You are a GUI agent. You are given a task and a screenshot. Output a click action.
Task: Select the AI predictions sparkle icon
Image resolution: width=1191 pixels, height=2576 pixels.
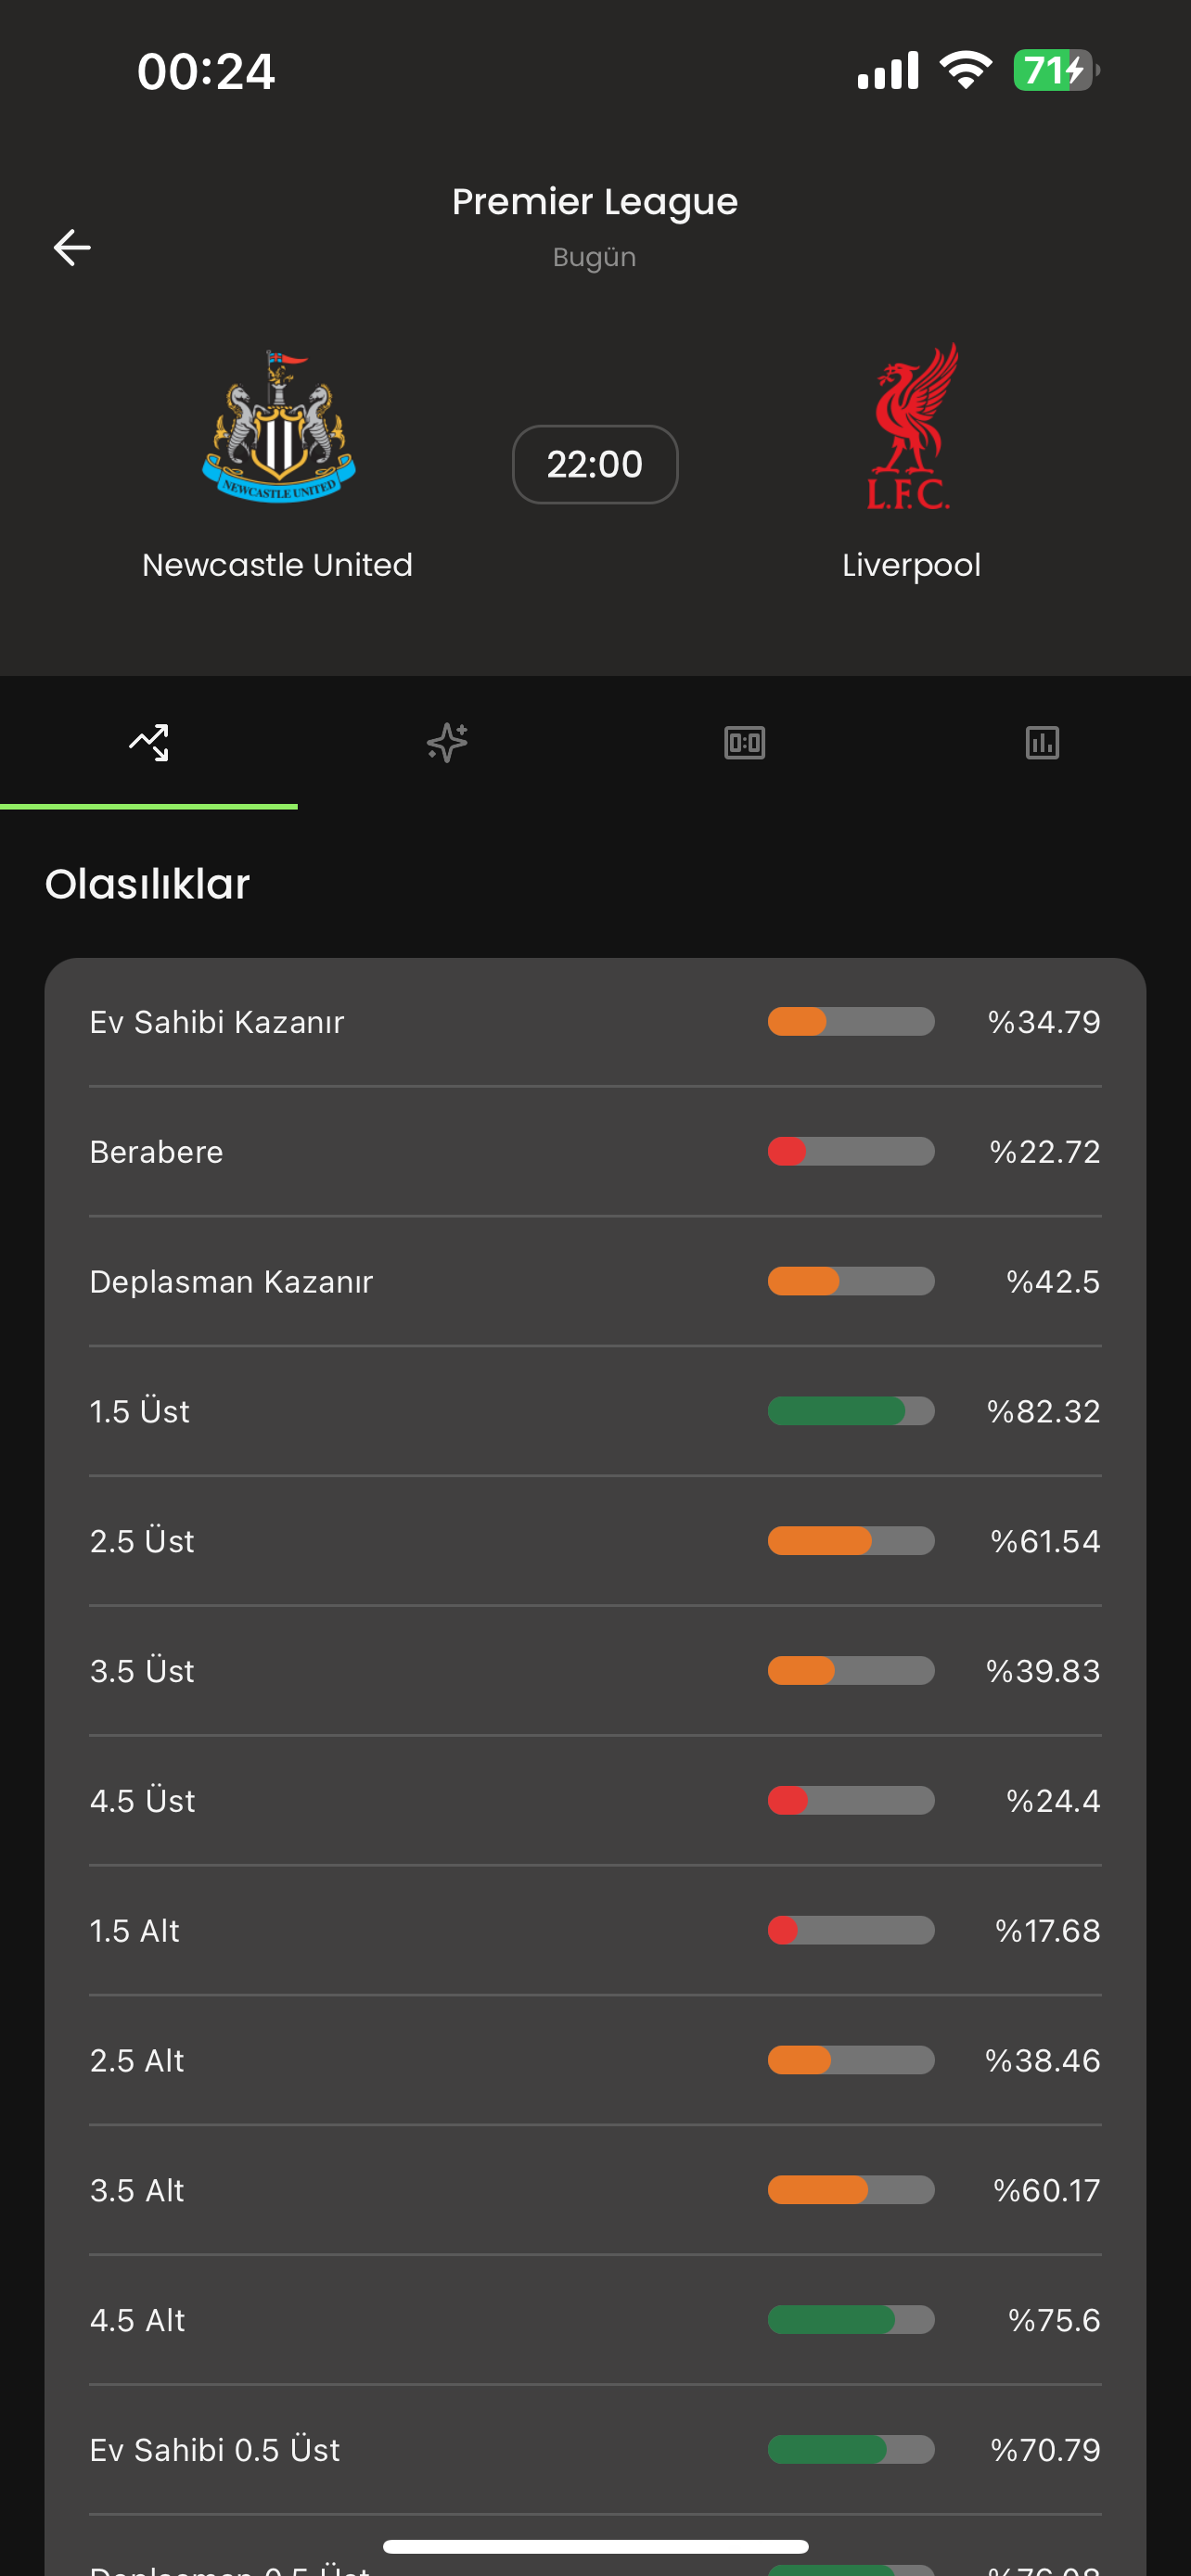click(x=446, y=742)
